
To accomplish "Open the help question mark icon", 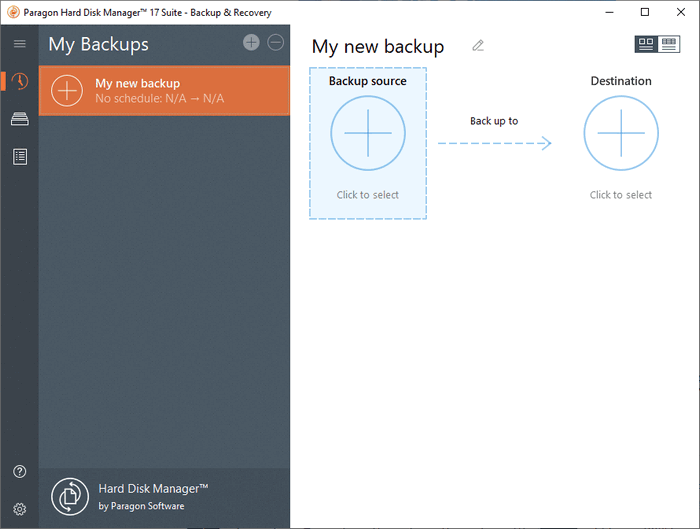I will (x=20, y=471).
